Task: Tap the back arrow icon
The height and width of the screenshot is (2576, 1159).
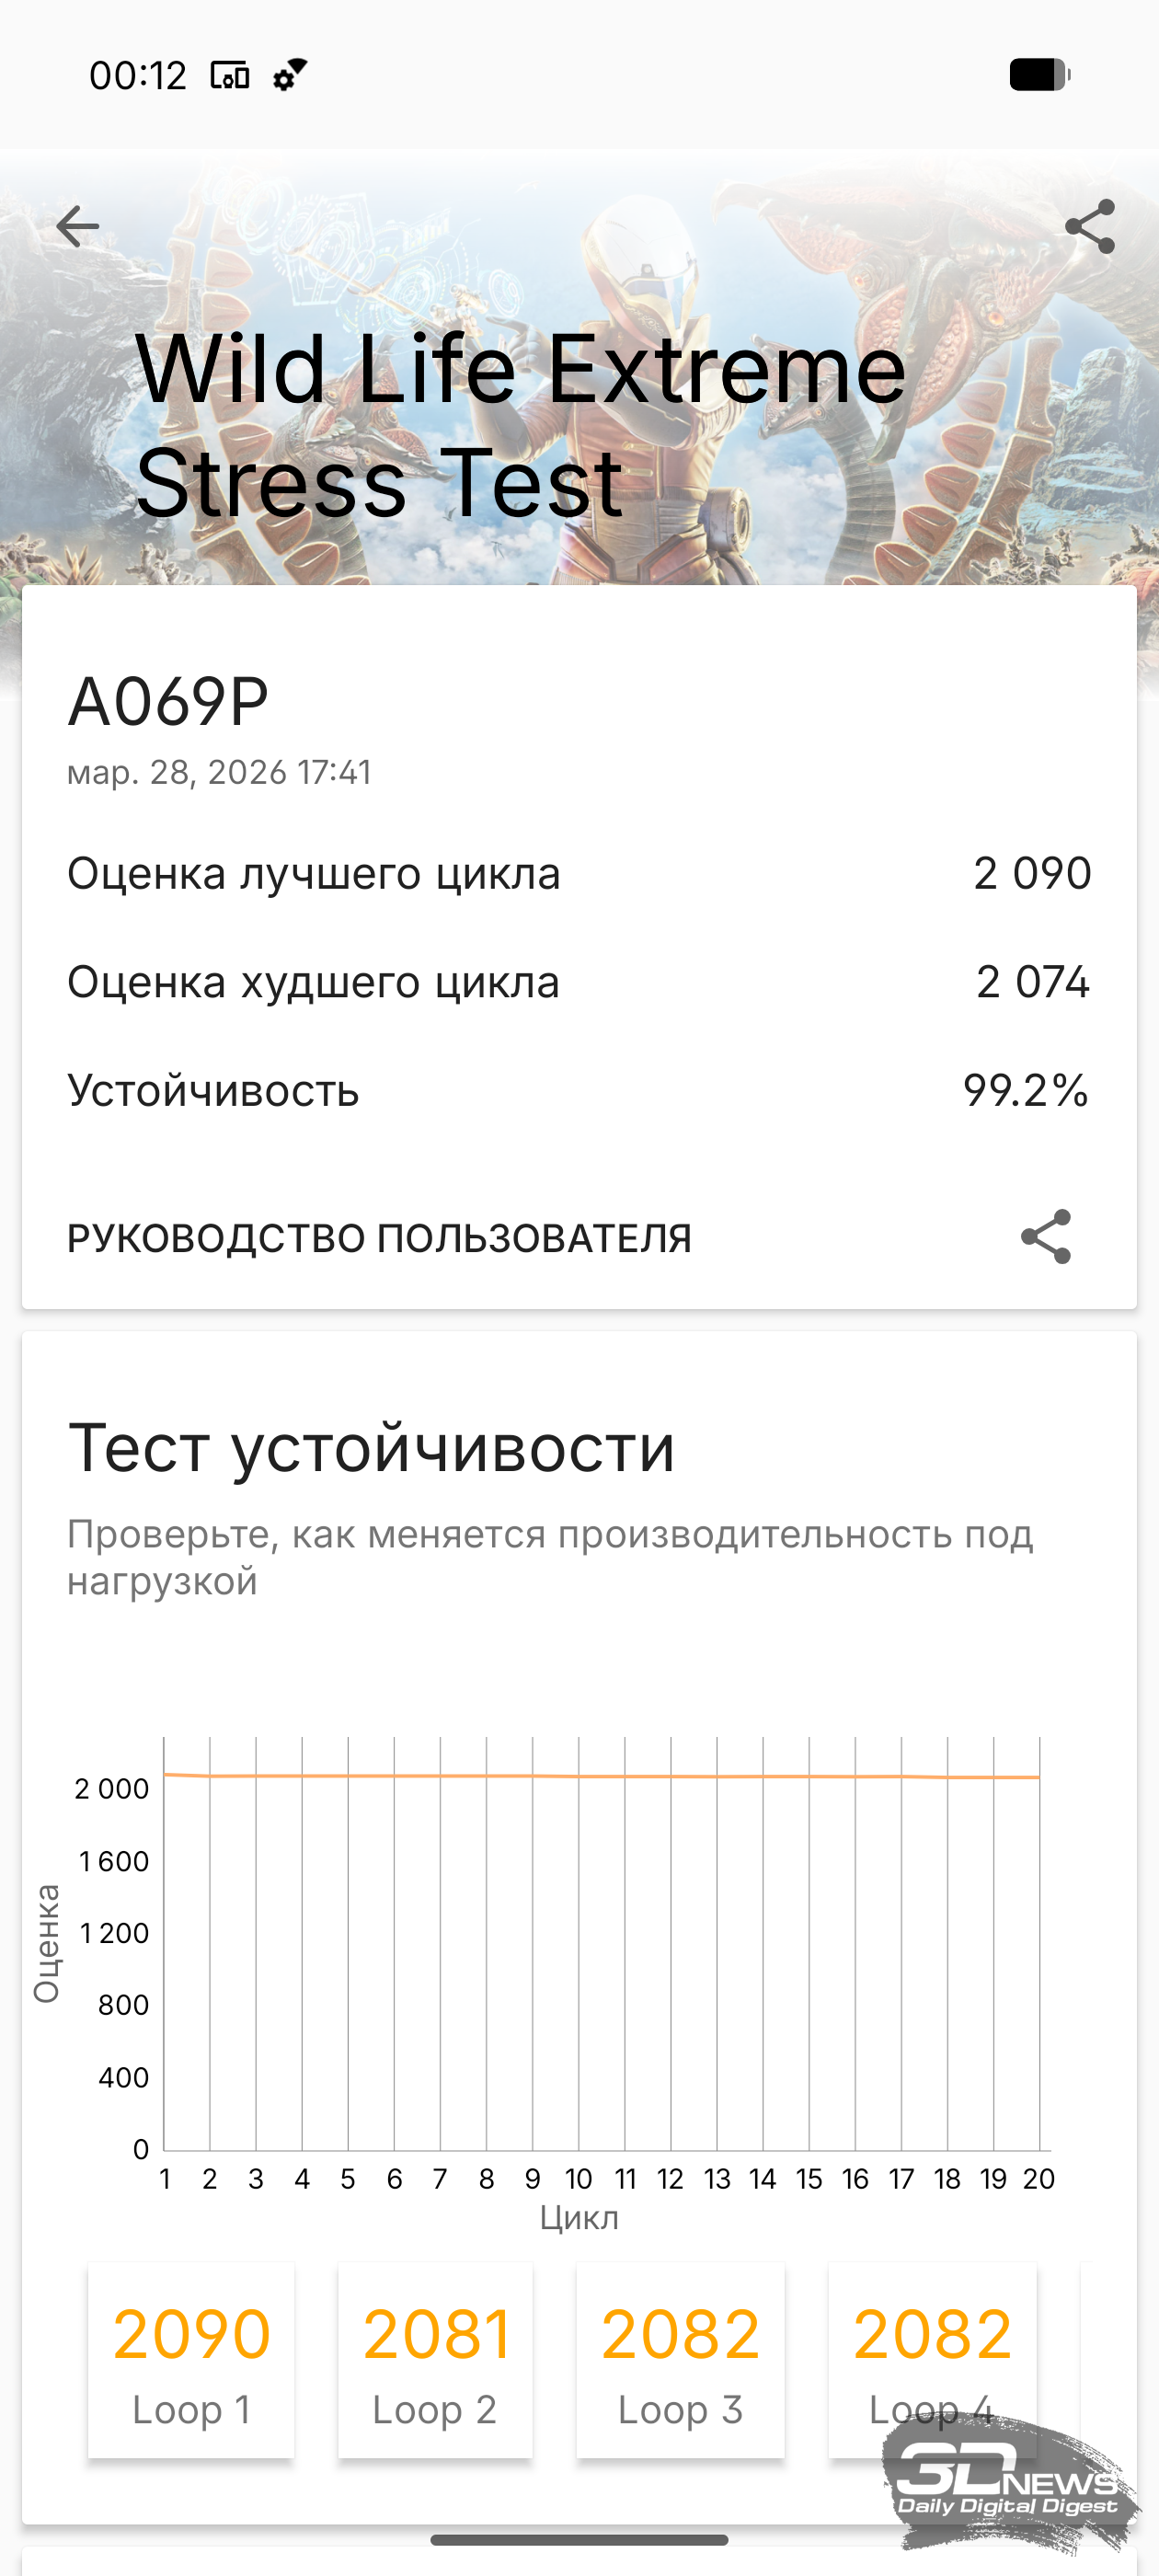Action: tap(77, 227)
